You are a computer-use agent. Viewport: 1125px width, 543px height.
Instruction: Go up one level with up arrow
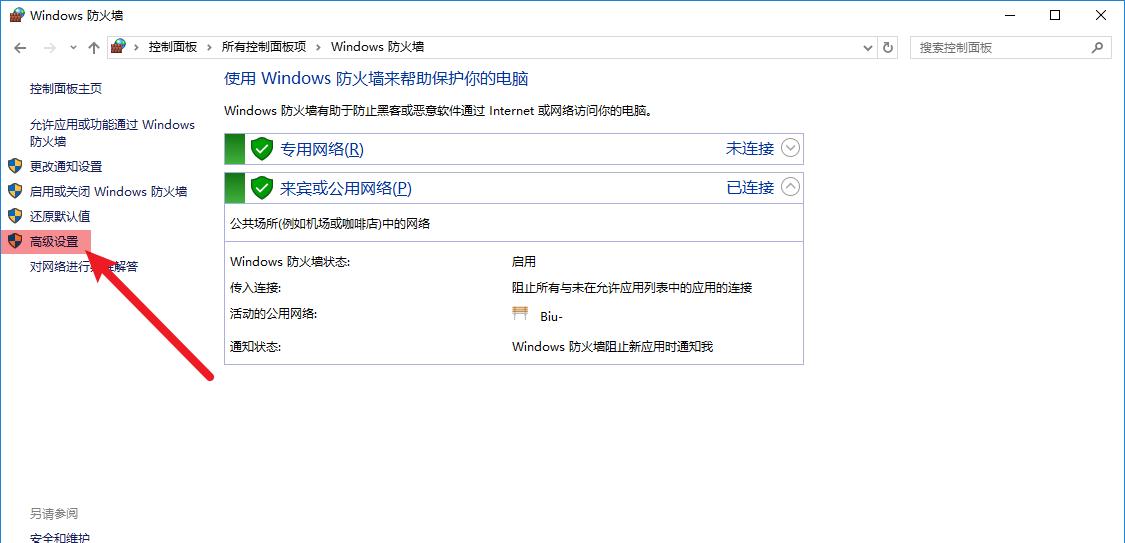(x=93, y=47)
